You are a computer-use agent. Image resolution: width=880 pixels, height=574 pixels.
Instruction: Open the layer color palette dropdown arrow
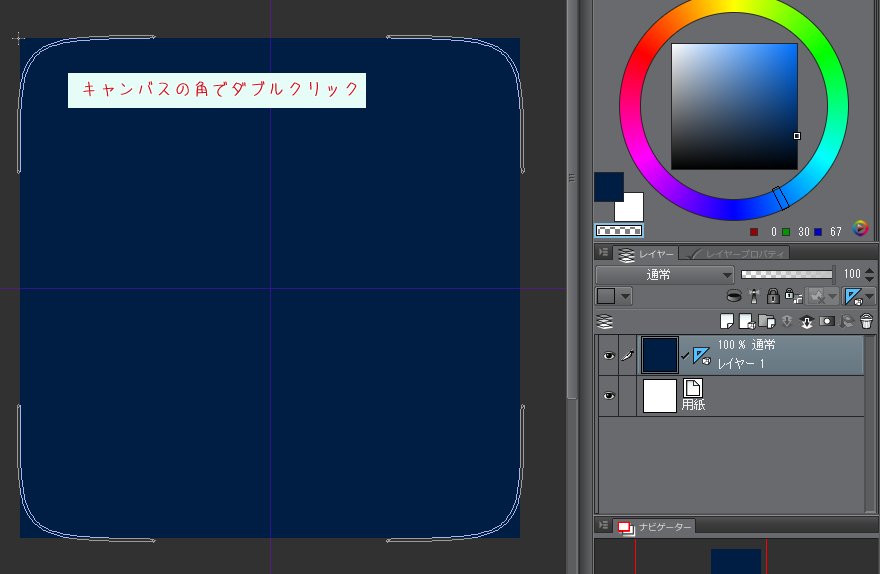[625, 296]
